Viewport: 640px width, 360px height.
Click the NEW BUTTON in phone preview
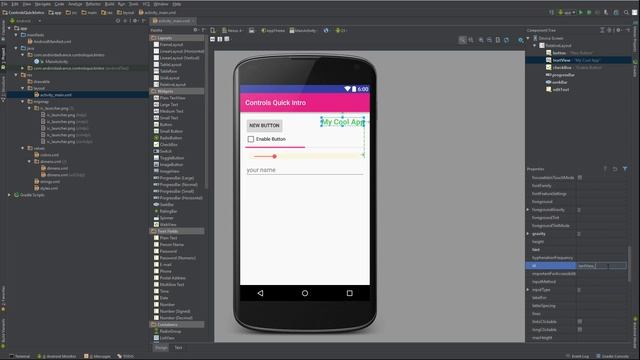click(264, 126)
